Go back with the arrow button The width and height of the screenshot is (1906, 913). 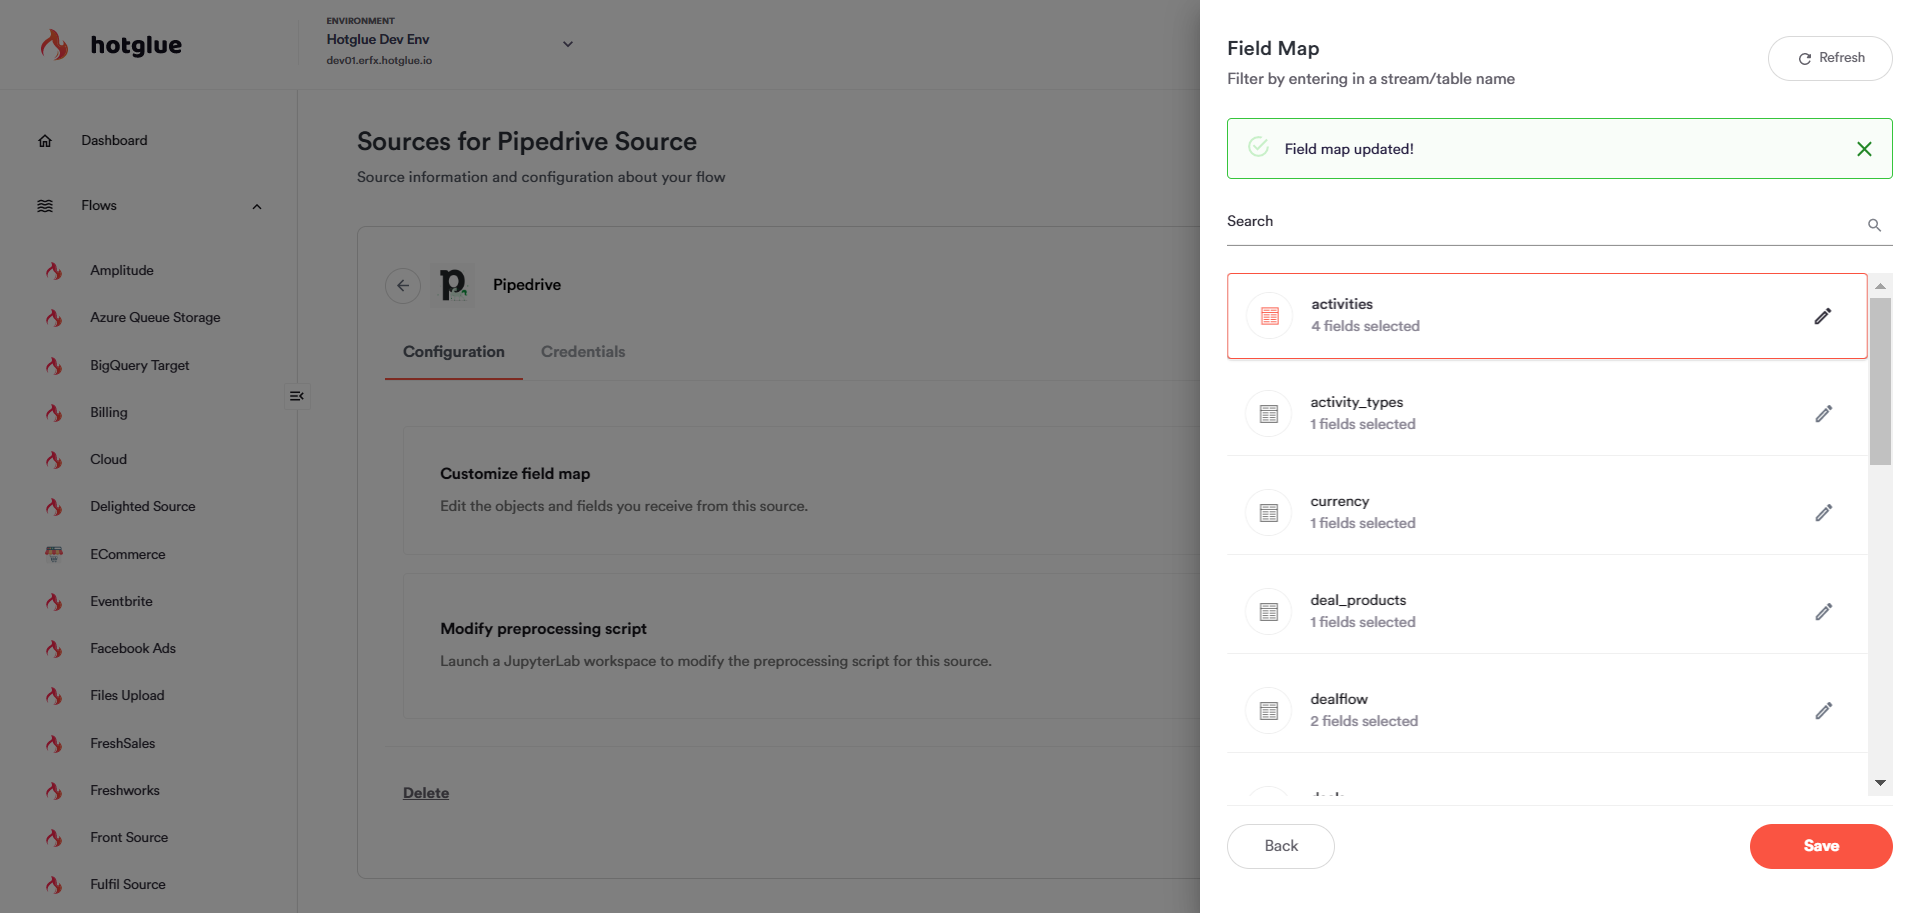[x=403, y=285]
